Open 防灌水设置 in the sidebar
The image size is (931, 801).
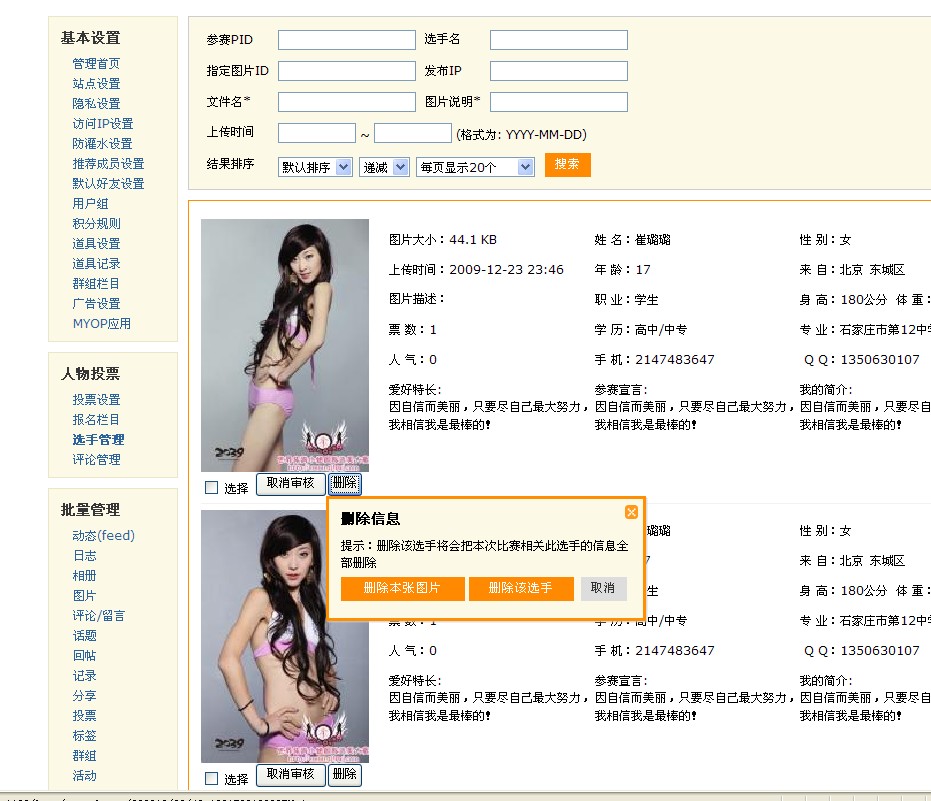click(x=102, y=144)
